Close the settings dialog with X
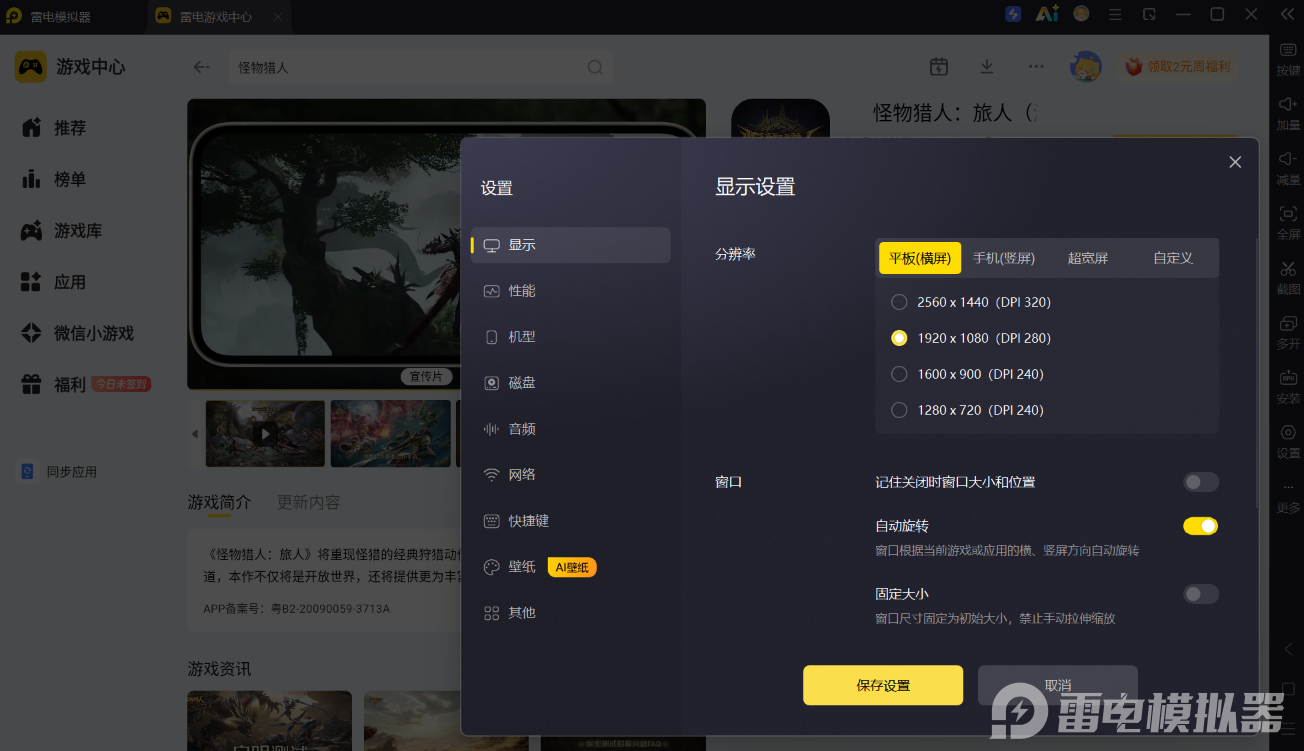The image size is (1304, 751). point(1235,162)
